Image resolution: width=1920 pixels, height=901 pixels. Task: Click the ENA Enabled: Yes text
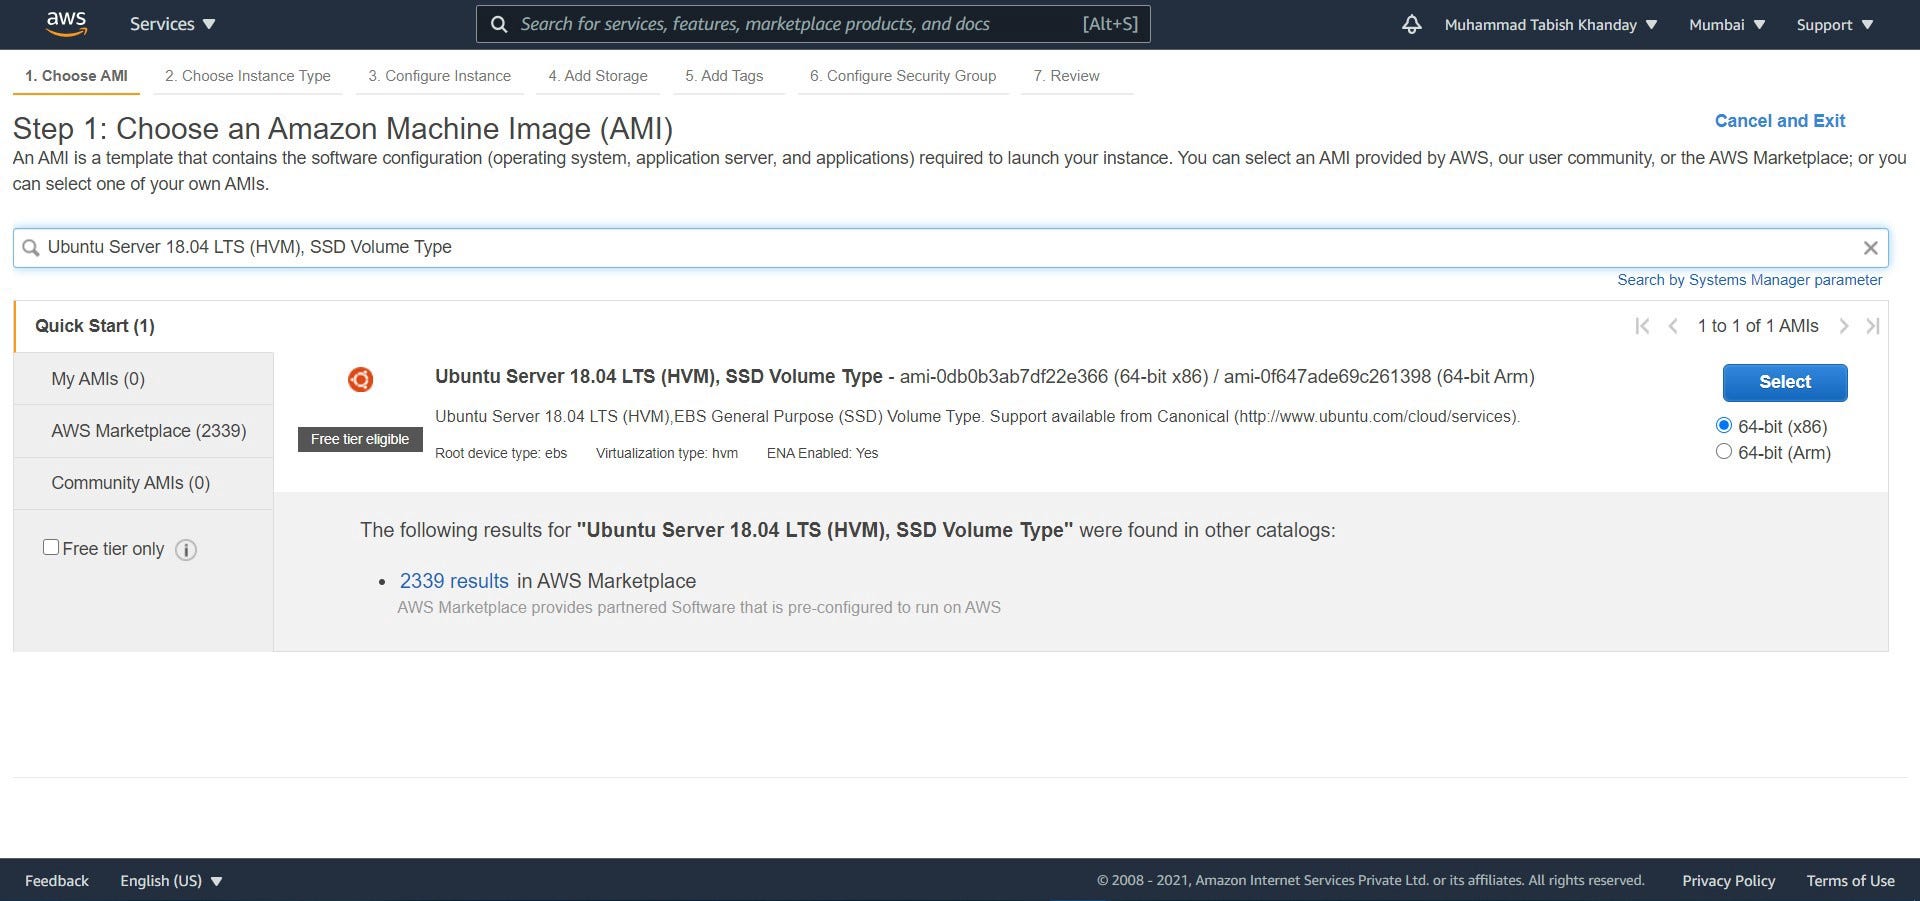click(822, 453)
